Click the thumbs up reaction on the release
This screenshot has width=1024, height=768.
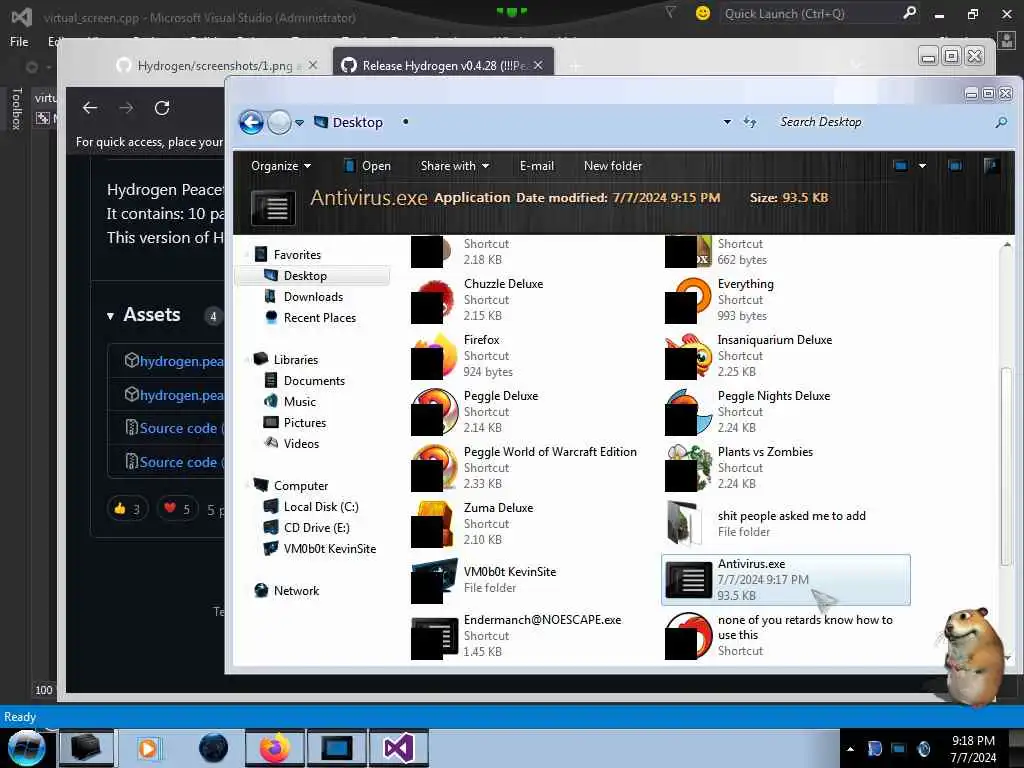pos(127,509)
